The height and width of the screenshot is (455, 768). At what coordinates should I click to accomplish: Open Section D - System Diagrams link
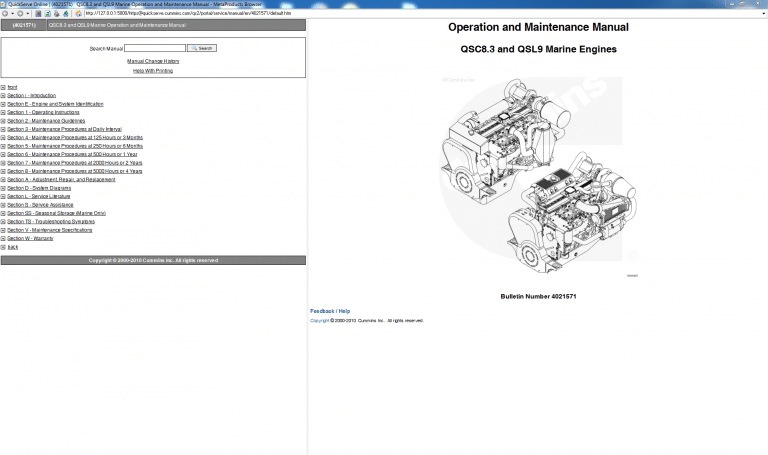tap(39, 188)
